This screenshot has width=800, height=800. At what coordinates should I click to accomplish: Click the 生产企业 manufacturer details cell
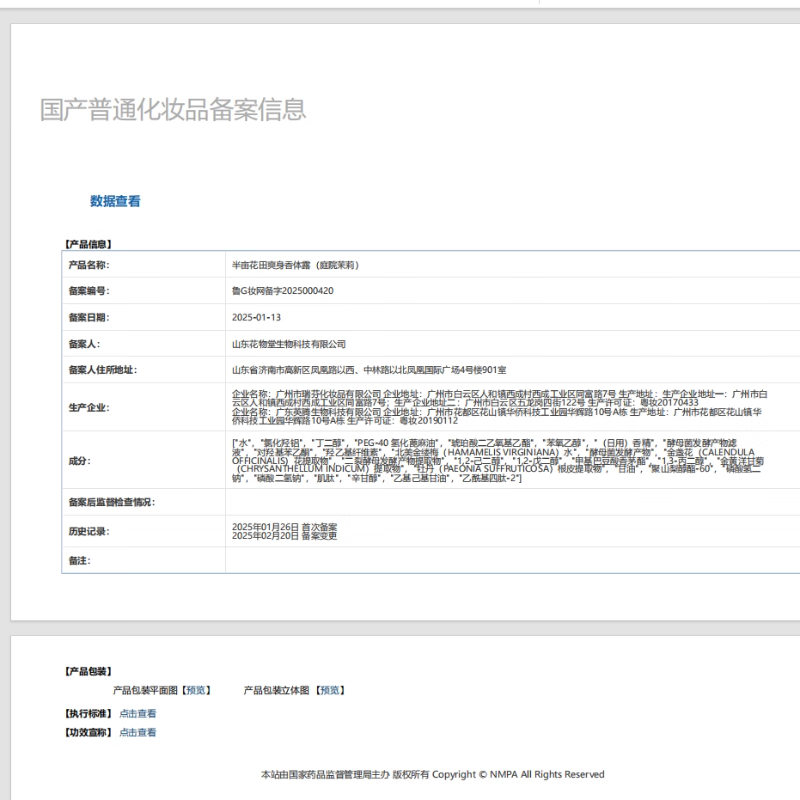point(500,407)
